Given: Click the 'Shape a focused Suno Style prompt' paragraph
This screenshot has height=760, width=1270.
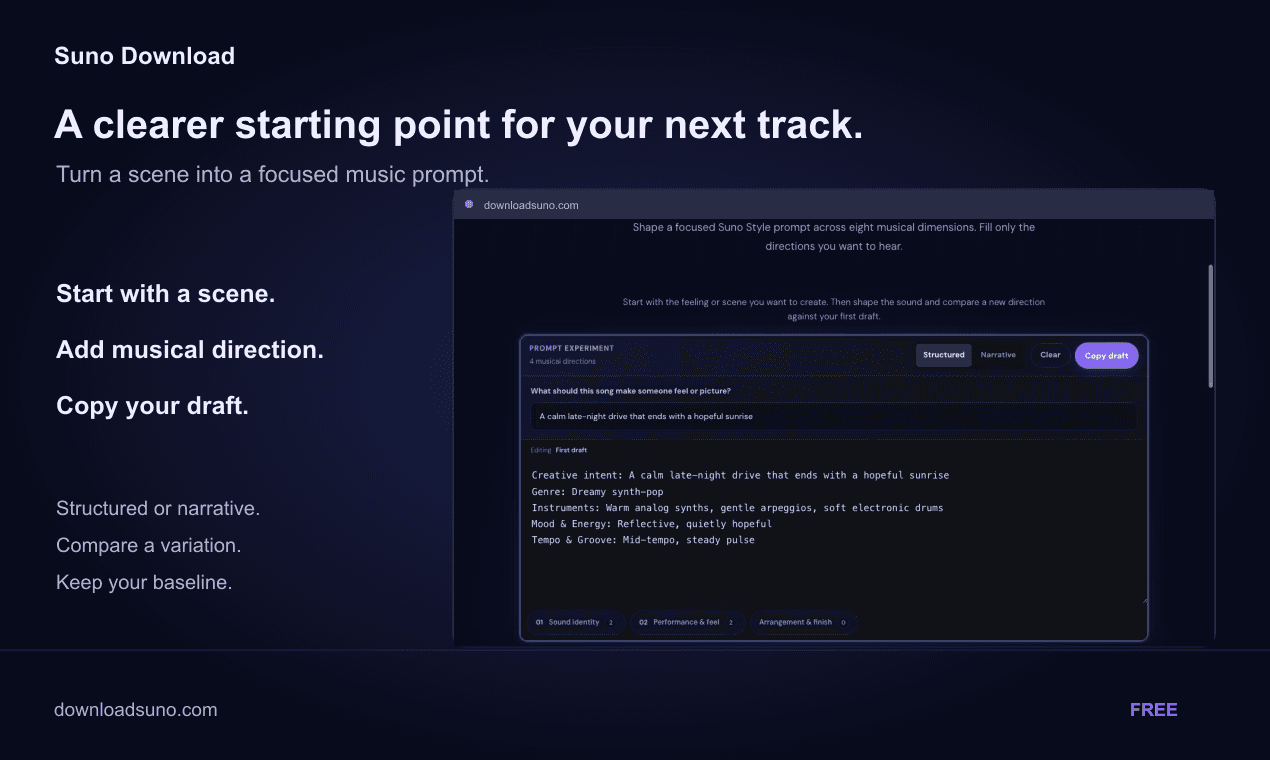Looking at the screenshot, I should [834, 236].
